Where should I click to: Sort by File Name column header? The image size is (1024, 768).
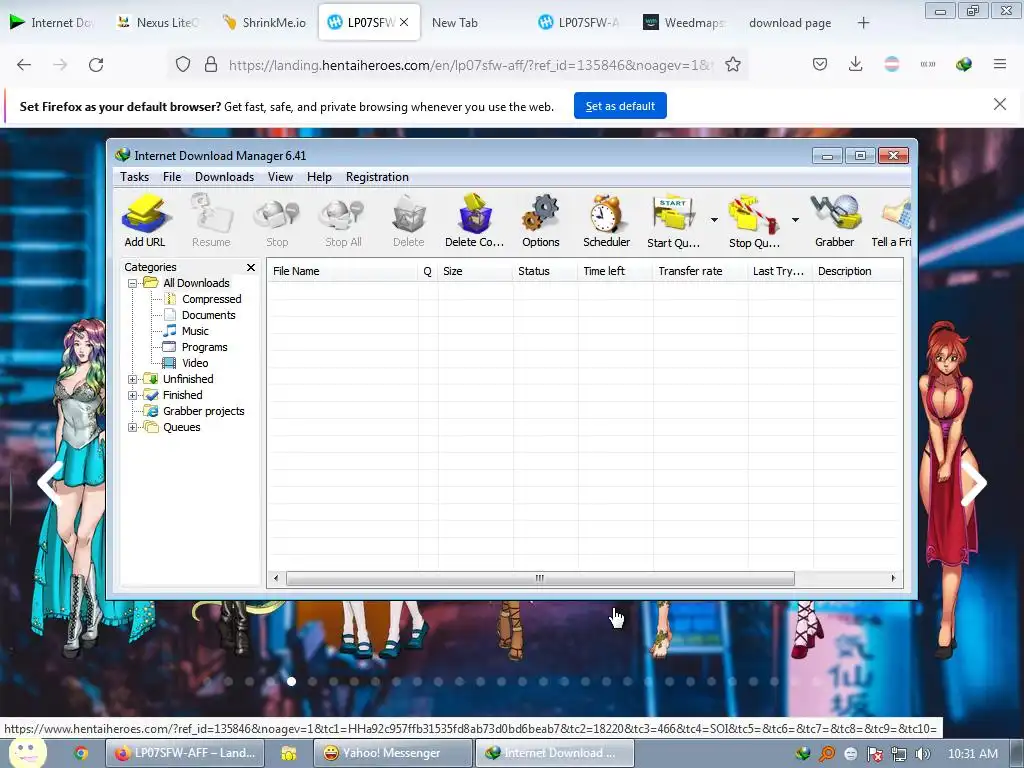point(342,271)
